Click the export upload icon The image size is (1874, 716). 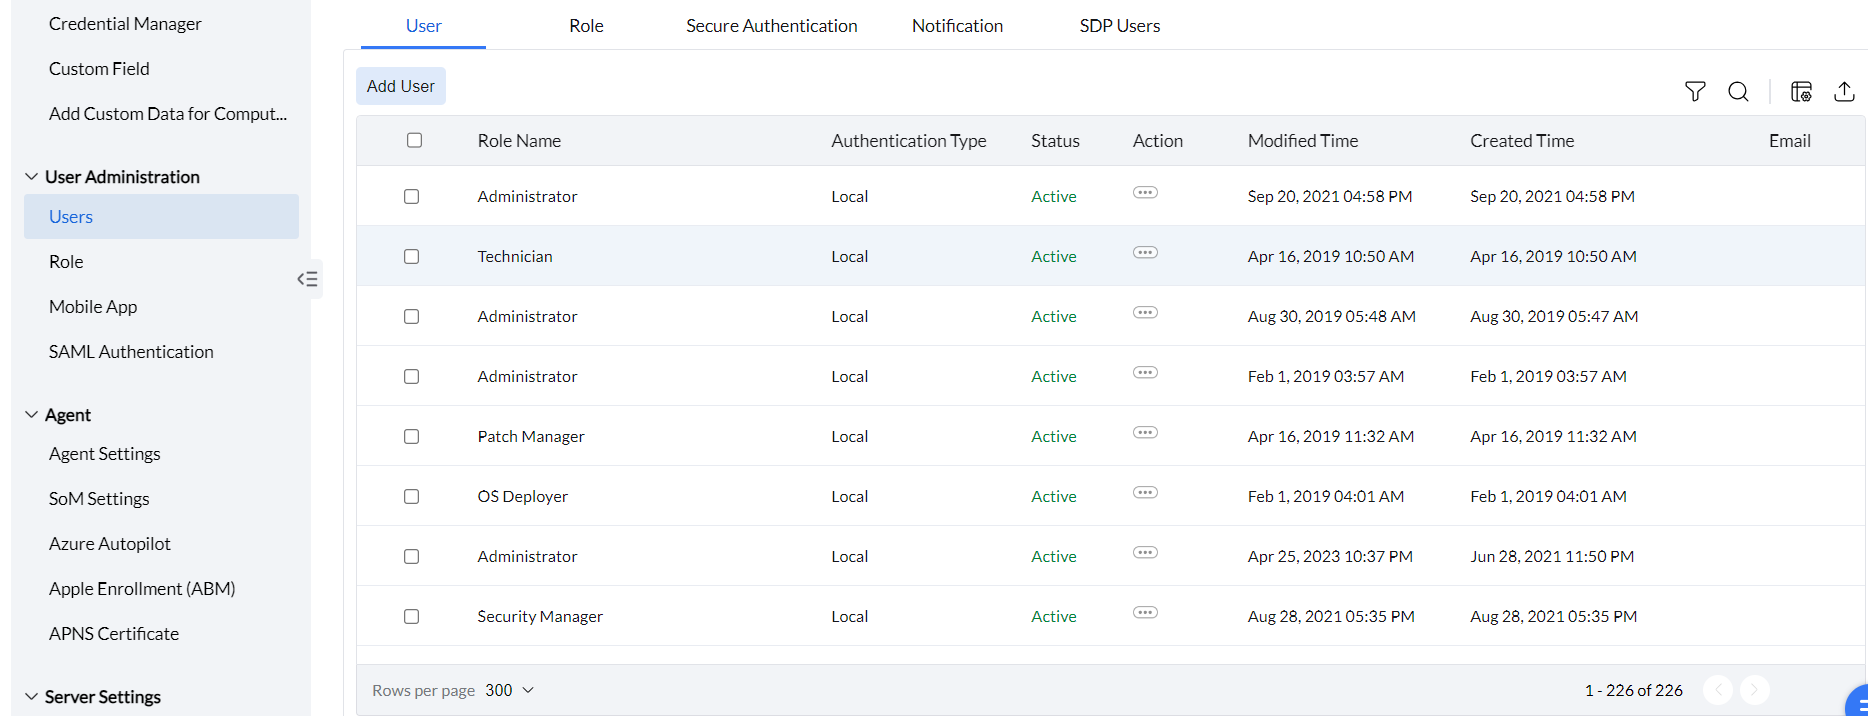1844,92
